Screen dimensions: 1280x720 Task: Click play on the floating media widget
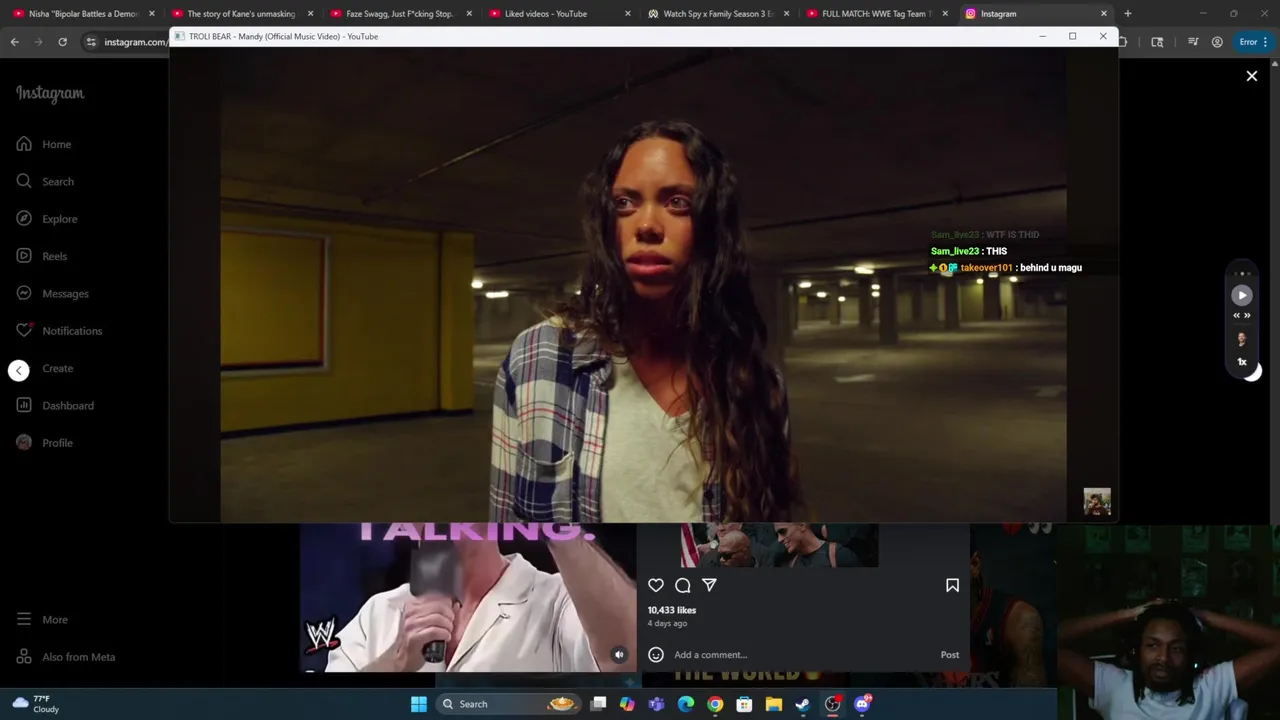point(1242,295)
